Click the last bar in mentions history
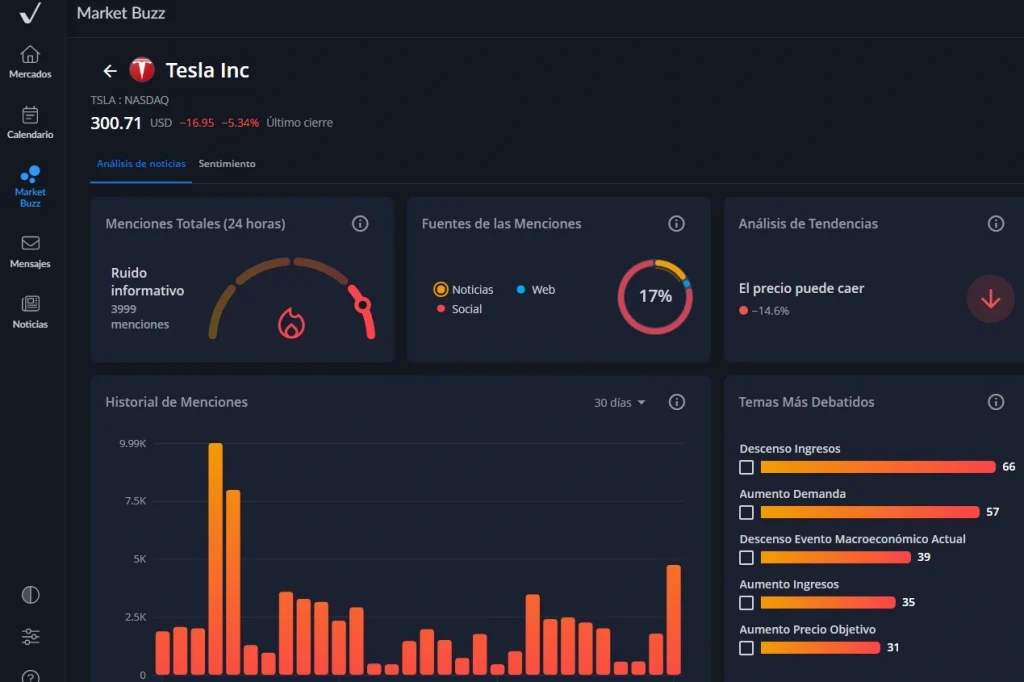The height and width of the screenshot is (682, 1024). point(673,620)
